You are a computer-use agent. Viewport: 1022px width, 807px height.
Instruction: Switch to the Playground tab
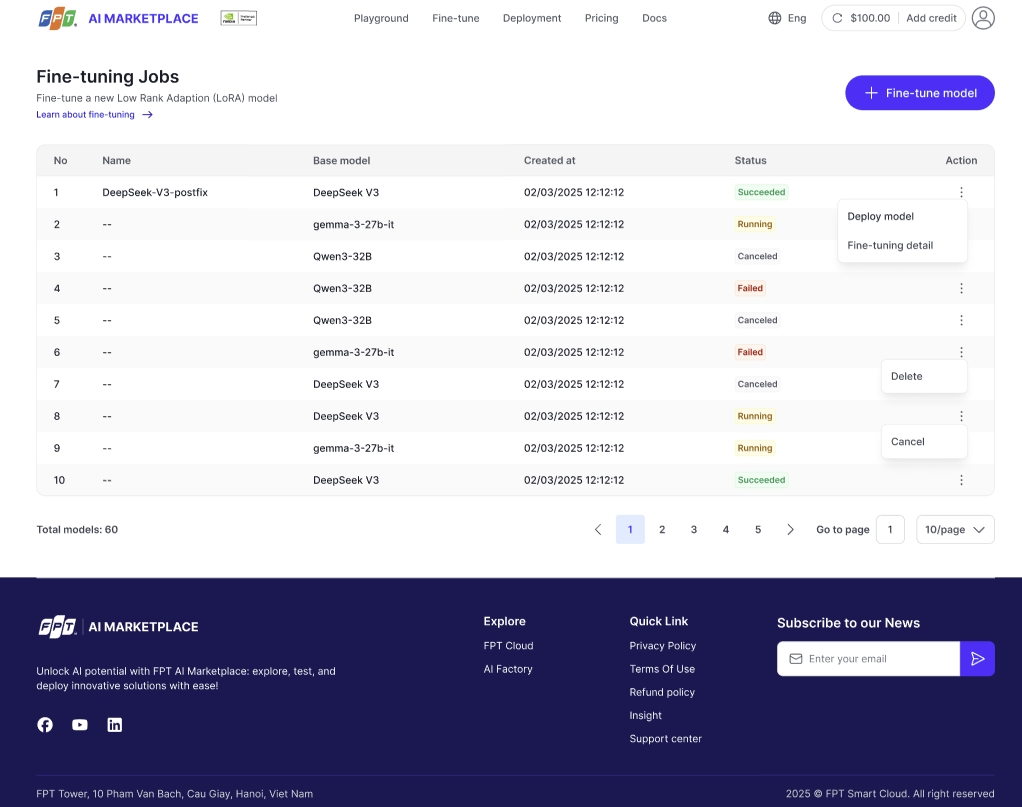click(x=381, y=18)
